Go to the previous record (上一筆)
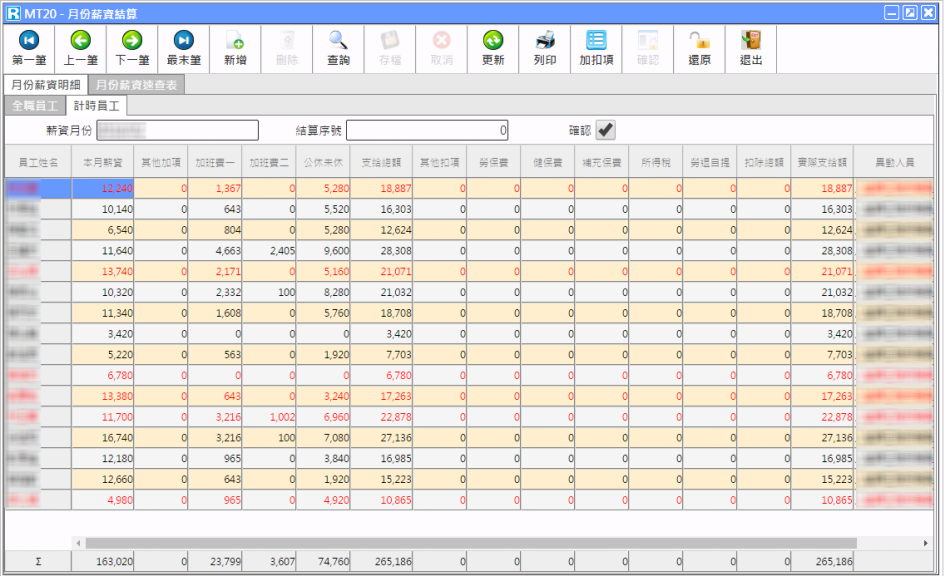 click(81, 48)
